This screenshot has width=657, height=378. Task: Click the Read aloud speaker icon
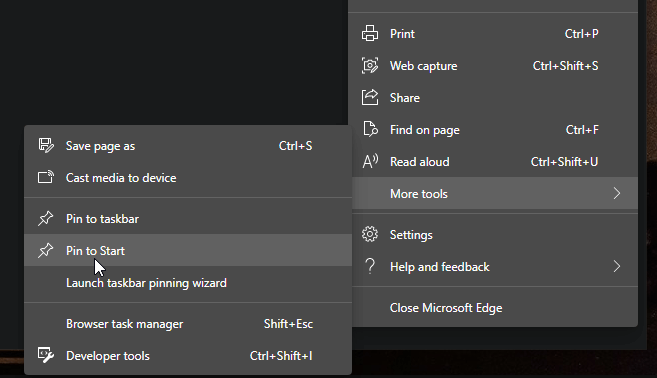(370, 162)
